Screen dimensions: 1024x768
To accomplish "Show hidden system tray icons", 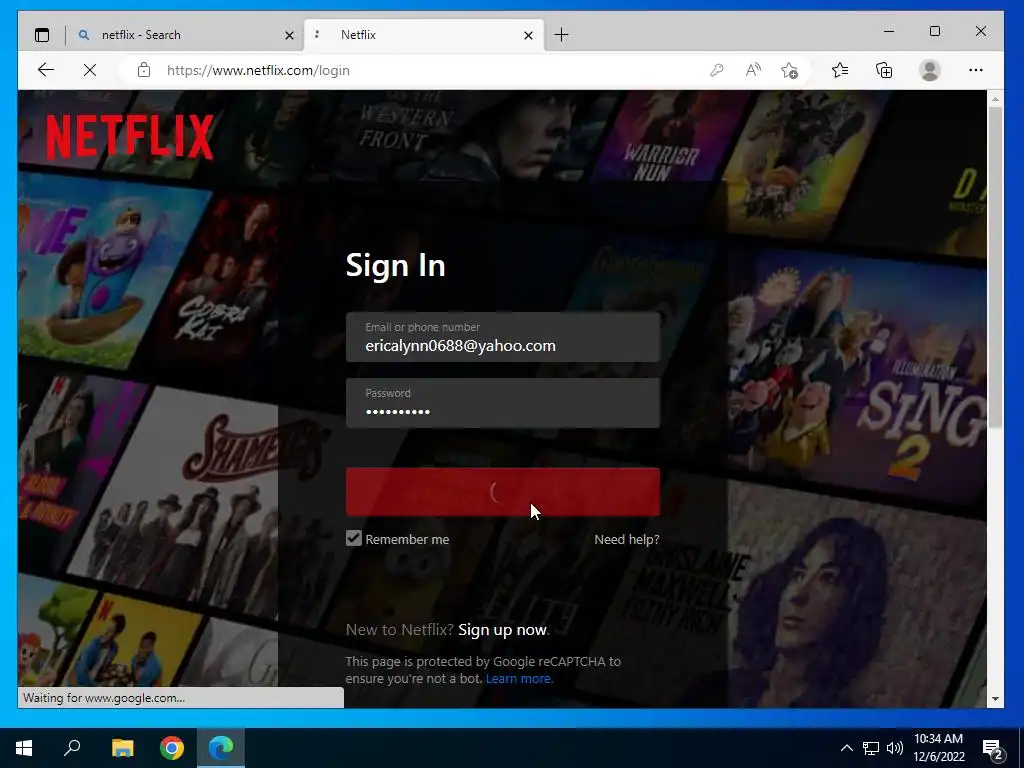I will tap(846, 748).
